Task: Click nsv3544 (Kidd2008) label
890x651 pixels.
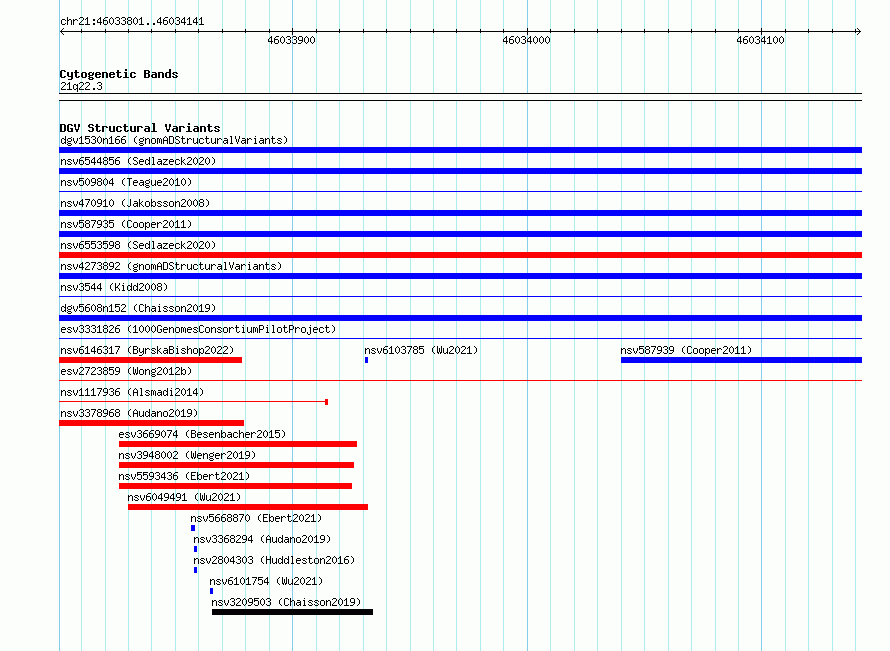Action: tap(114, 287)
